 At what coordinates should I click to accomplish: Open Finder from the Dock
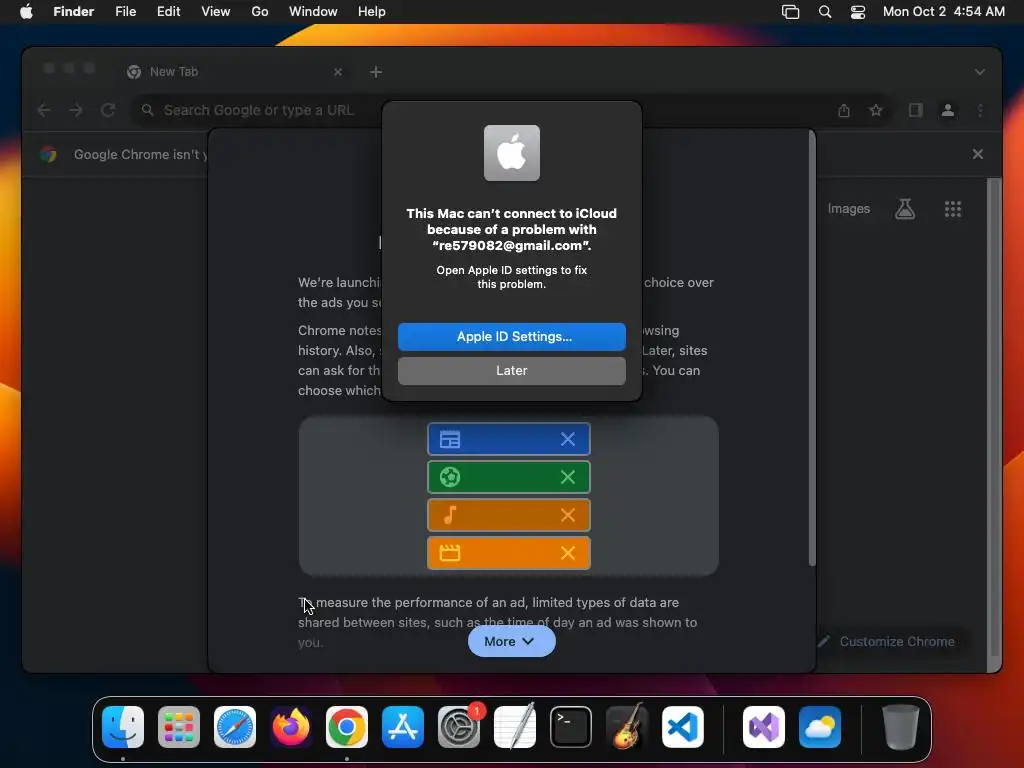(x=123, y=727)
